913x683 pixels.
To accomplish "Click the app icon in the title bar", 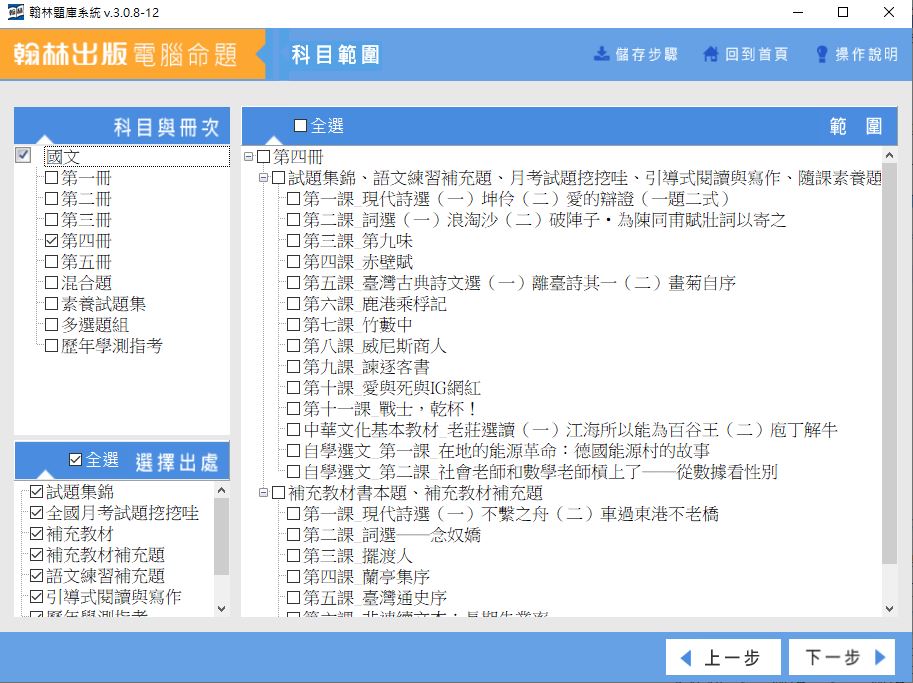I will tap(16, 12).
